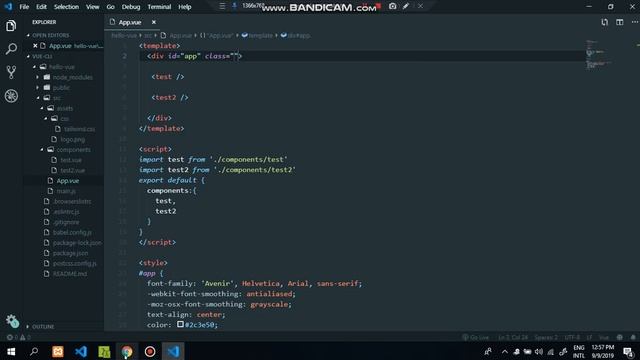Open logo.png in the file tree

(x=73, y=139)
